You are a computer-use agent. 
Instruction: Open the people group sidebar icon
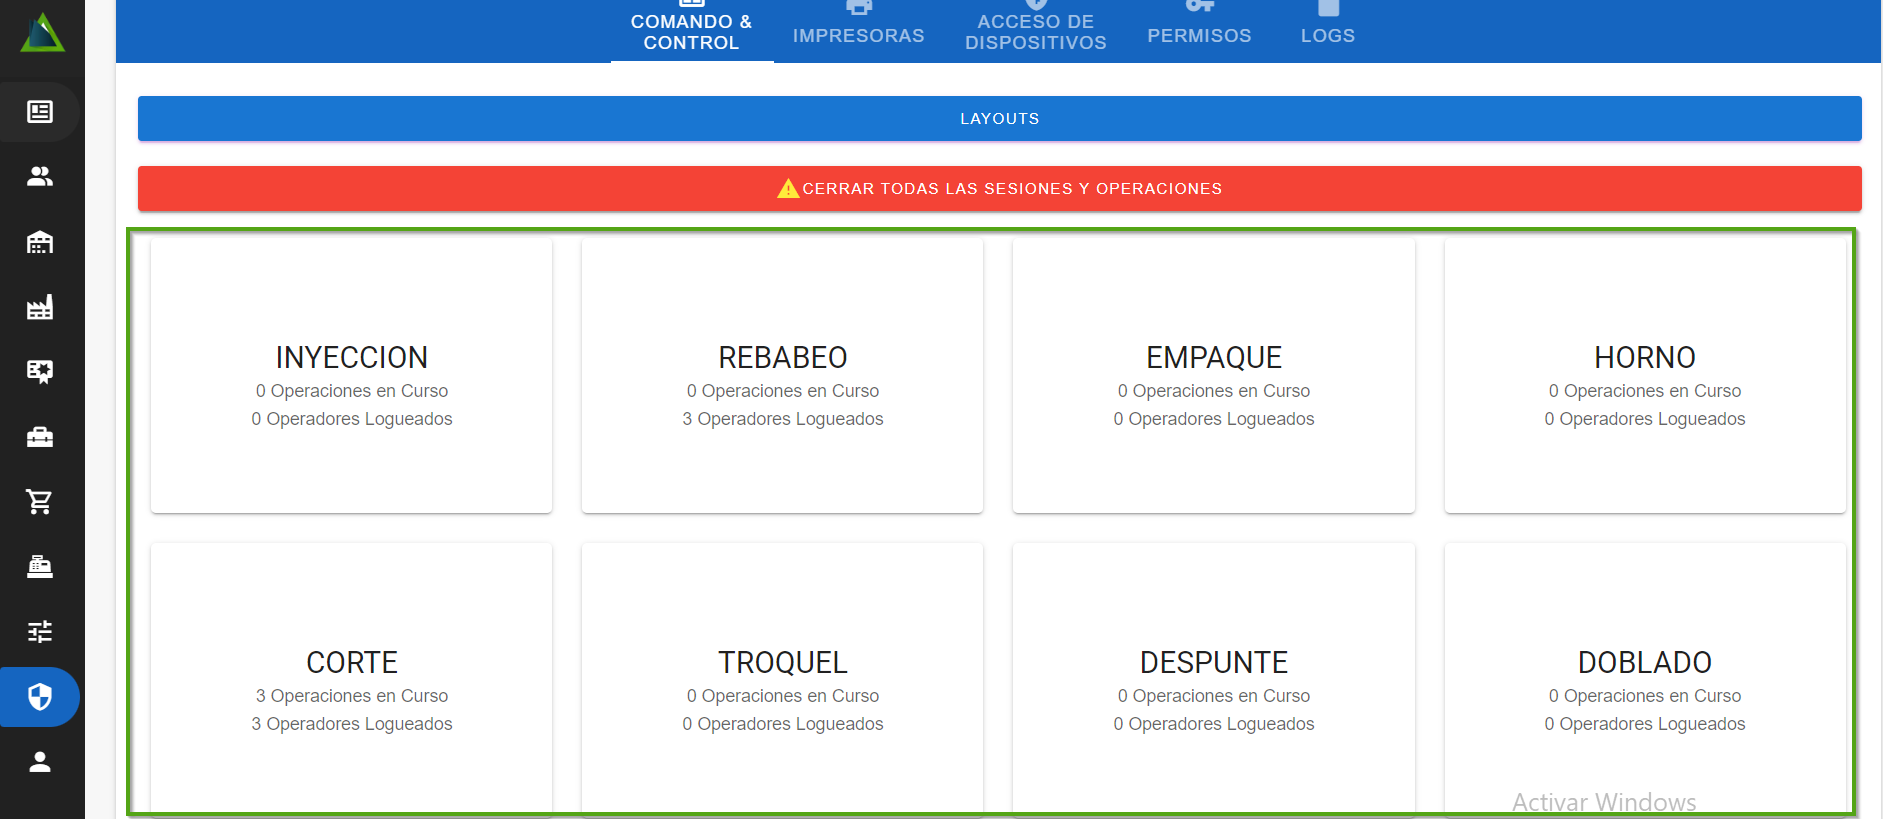40,177
